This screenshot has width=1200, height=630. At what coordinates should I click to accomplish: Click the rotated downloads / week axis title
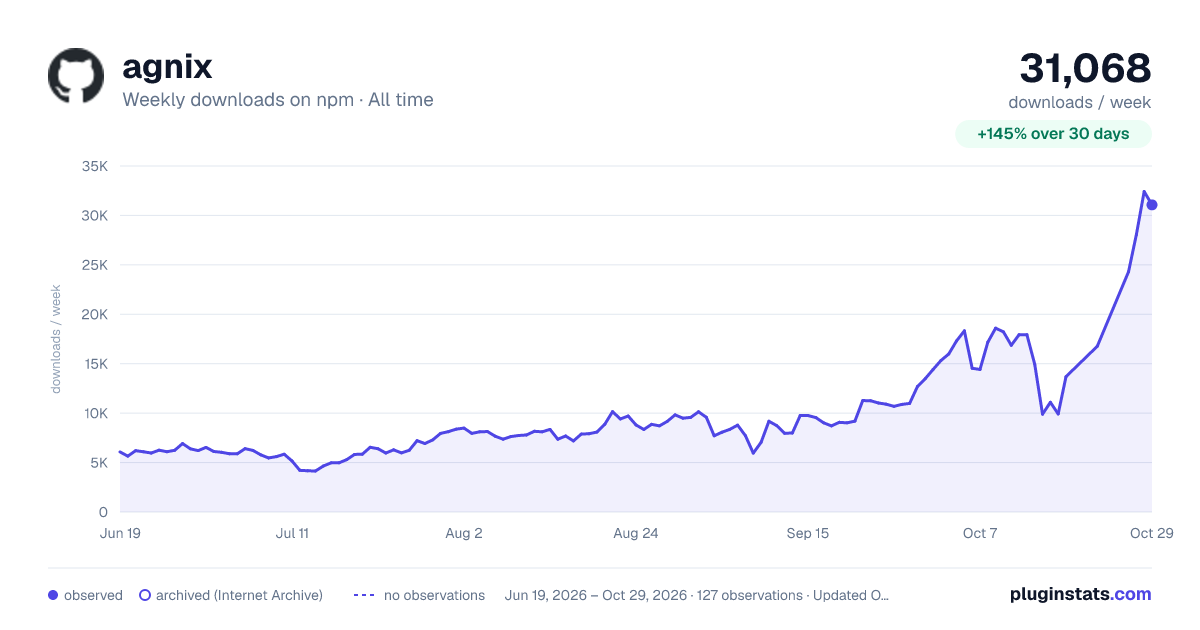tap(57, 339)
